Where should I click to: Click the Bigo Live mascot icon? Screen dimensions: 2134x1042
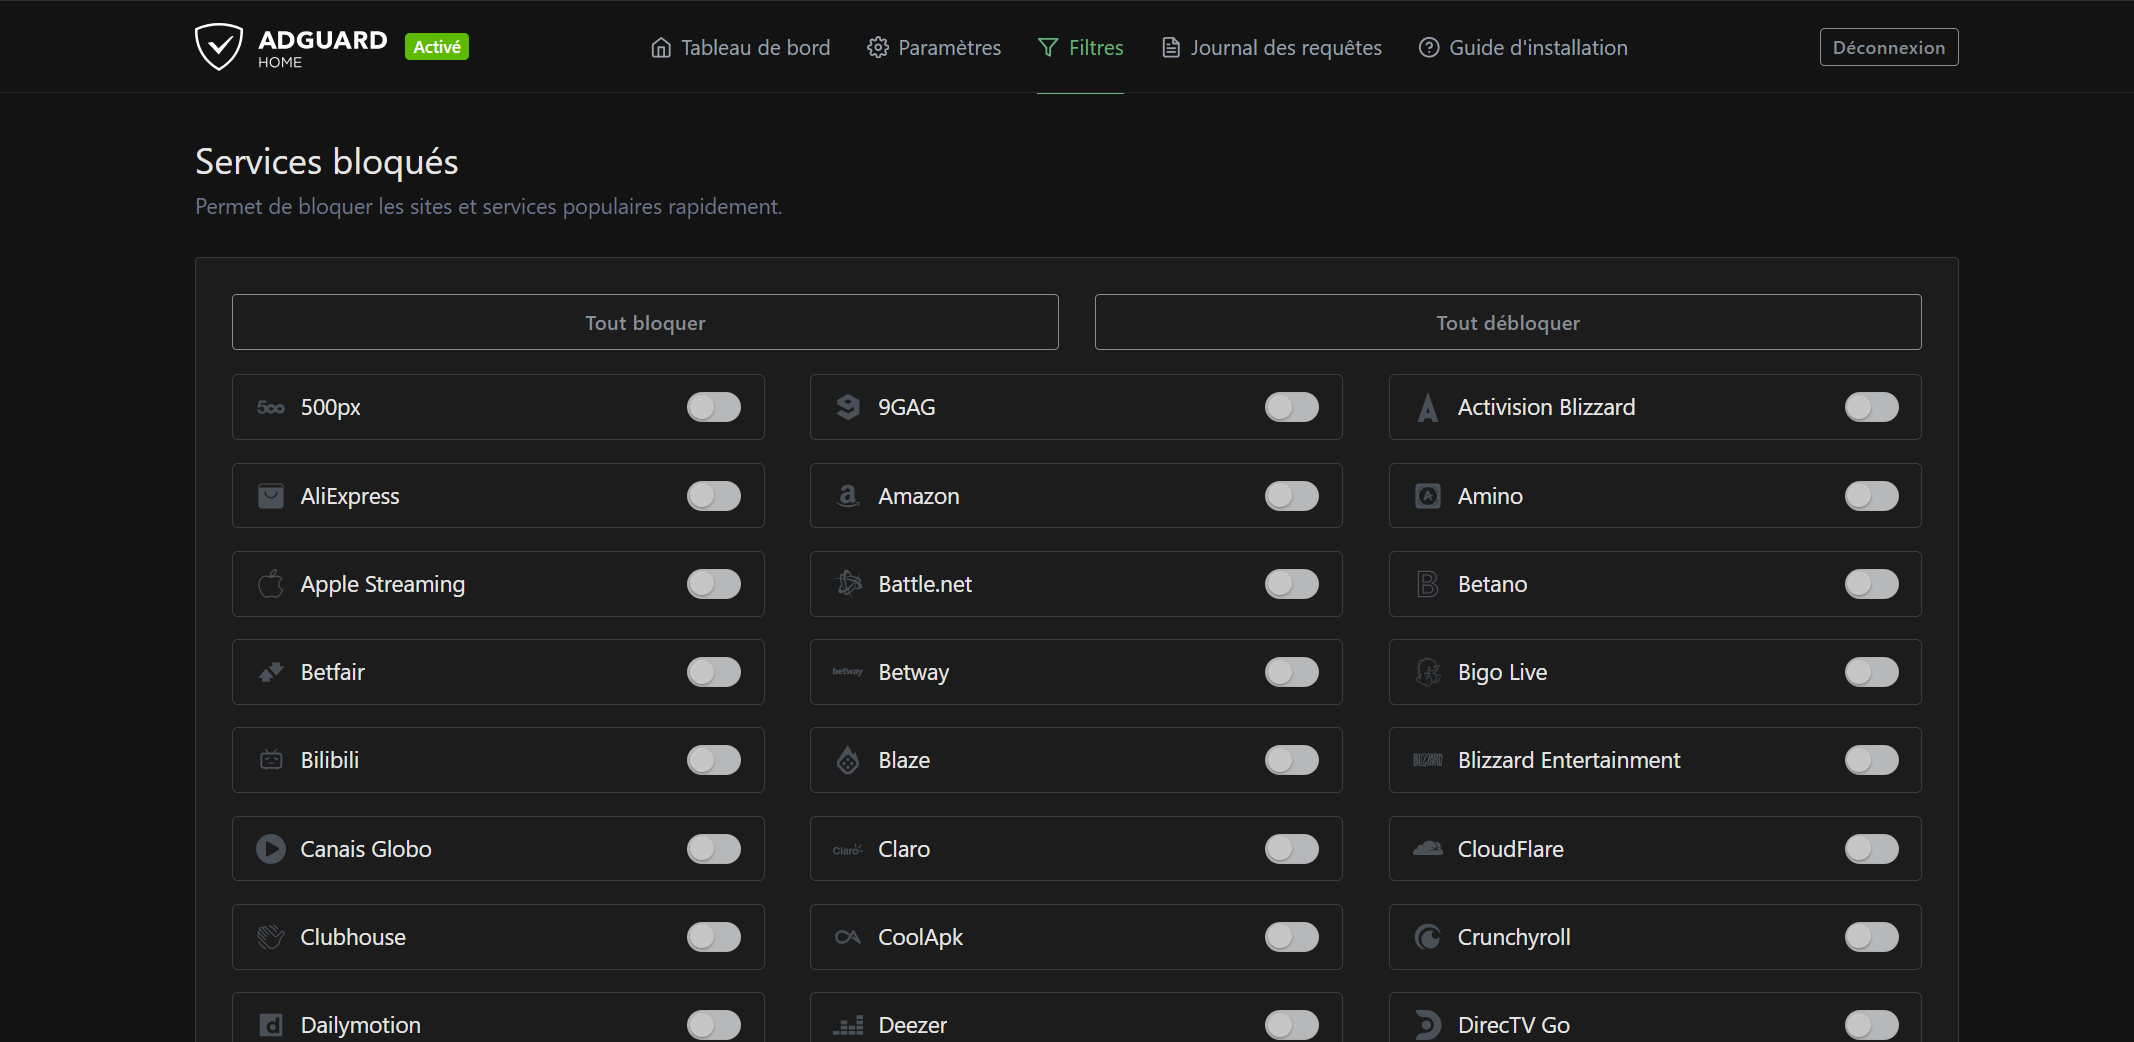point(1427,672)
